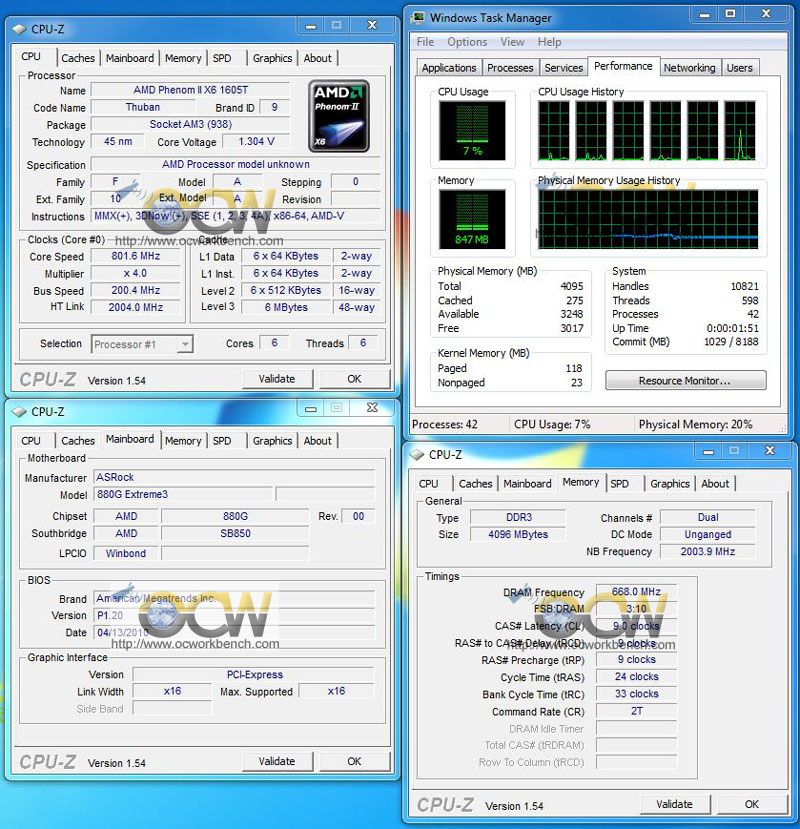800x829 pixels.
Task: Switch to Processes tab in Task Manager
Action: (x=510, y=68)
